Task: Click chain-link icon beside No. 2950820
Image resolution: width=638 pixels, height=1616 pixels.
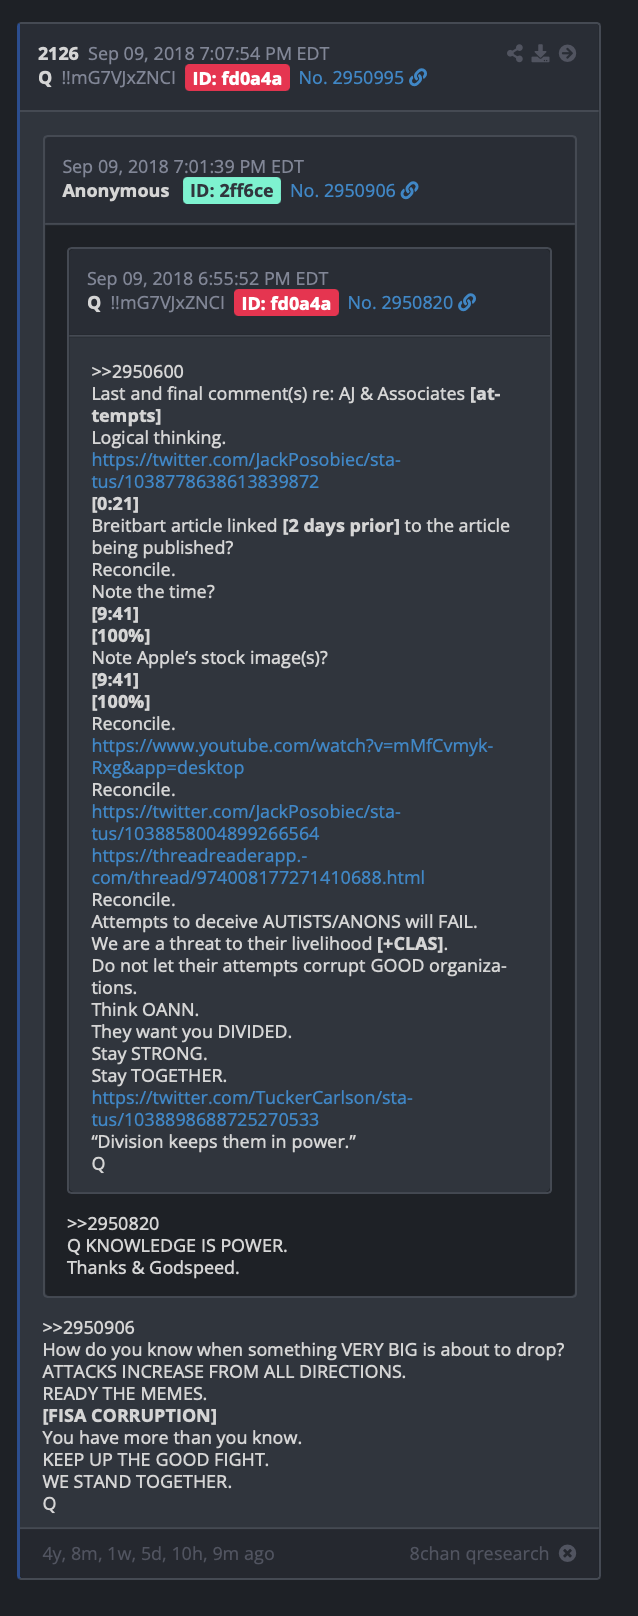Action: 467,303
